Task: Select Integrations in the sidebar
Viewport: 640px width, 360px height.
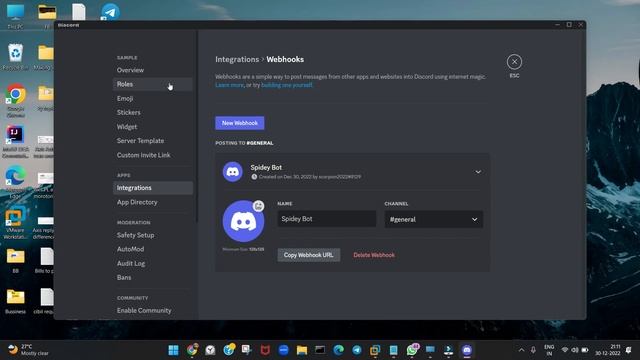Action: coord(153,188)
